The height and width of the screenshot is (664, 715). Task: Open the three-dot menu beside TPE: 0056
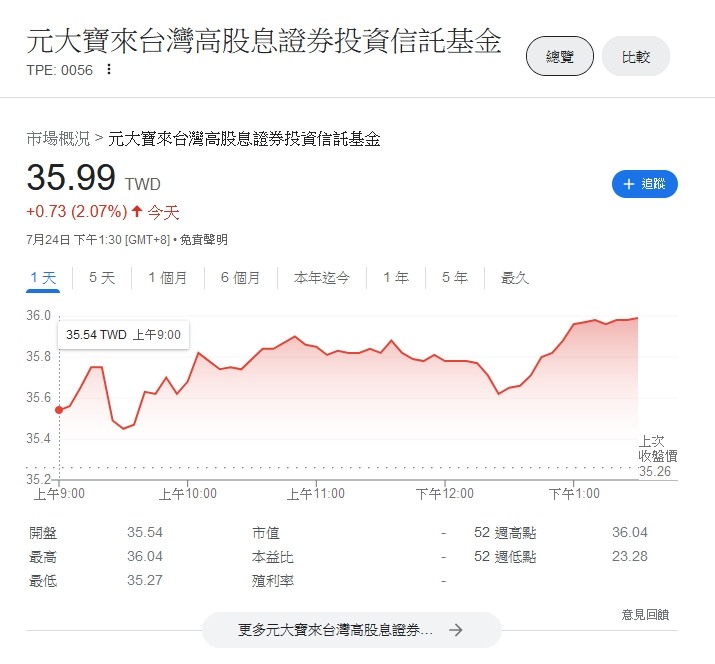point(109,69)
